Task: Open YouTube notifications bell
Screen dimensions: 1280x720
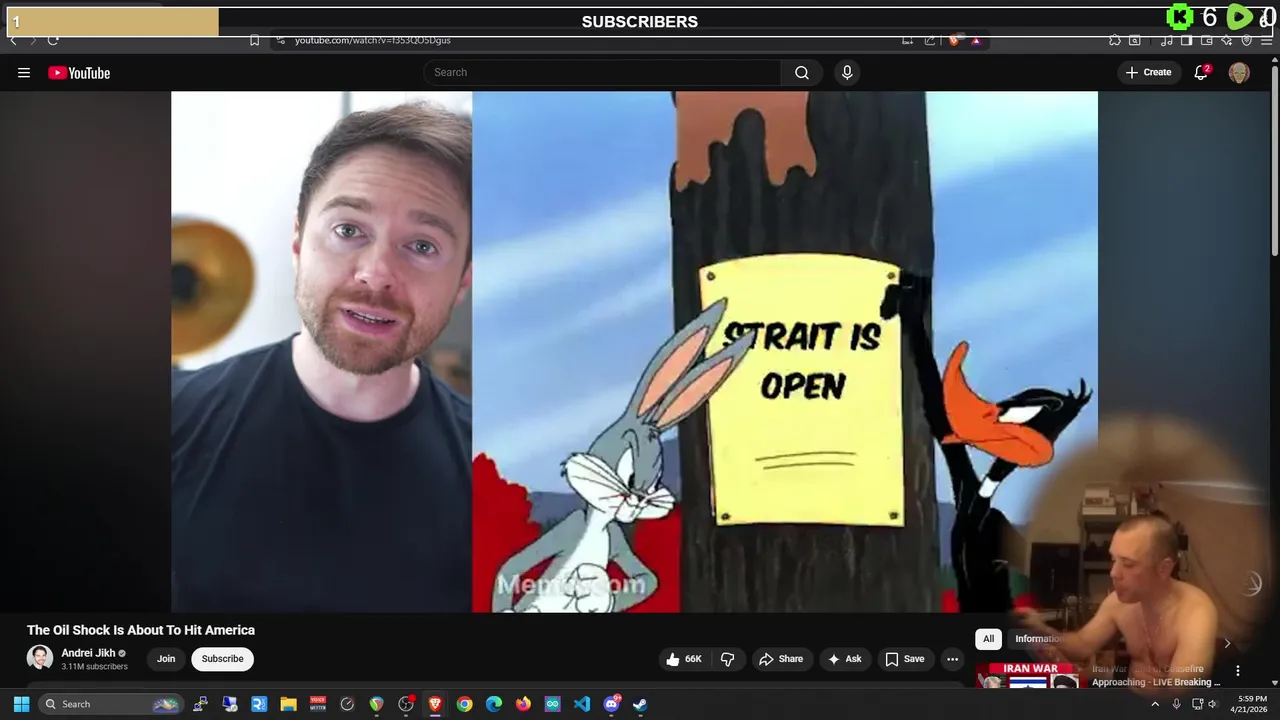Action: (1201, 72)
